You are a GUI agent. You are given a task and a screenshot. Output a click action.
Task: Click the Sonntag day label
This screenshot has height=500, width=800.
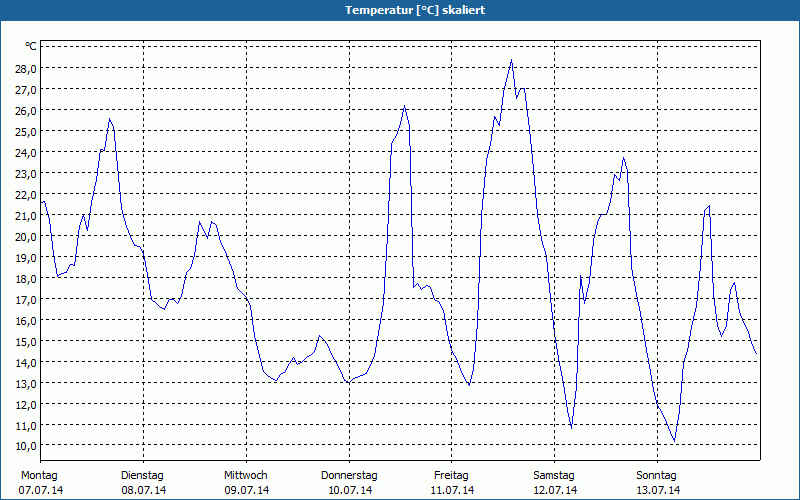(x=657, y=476)
